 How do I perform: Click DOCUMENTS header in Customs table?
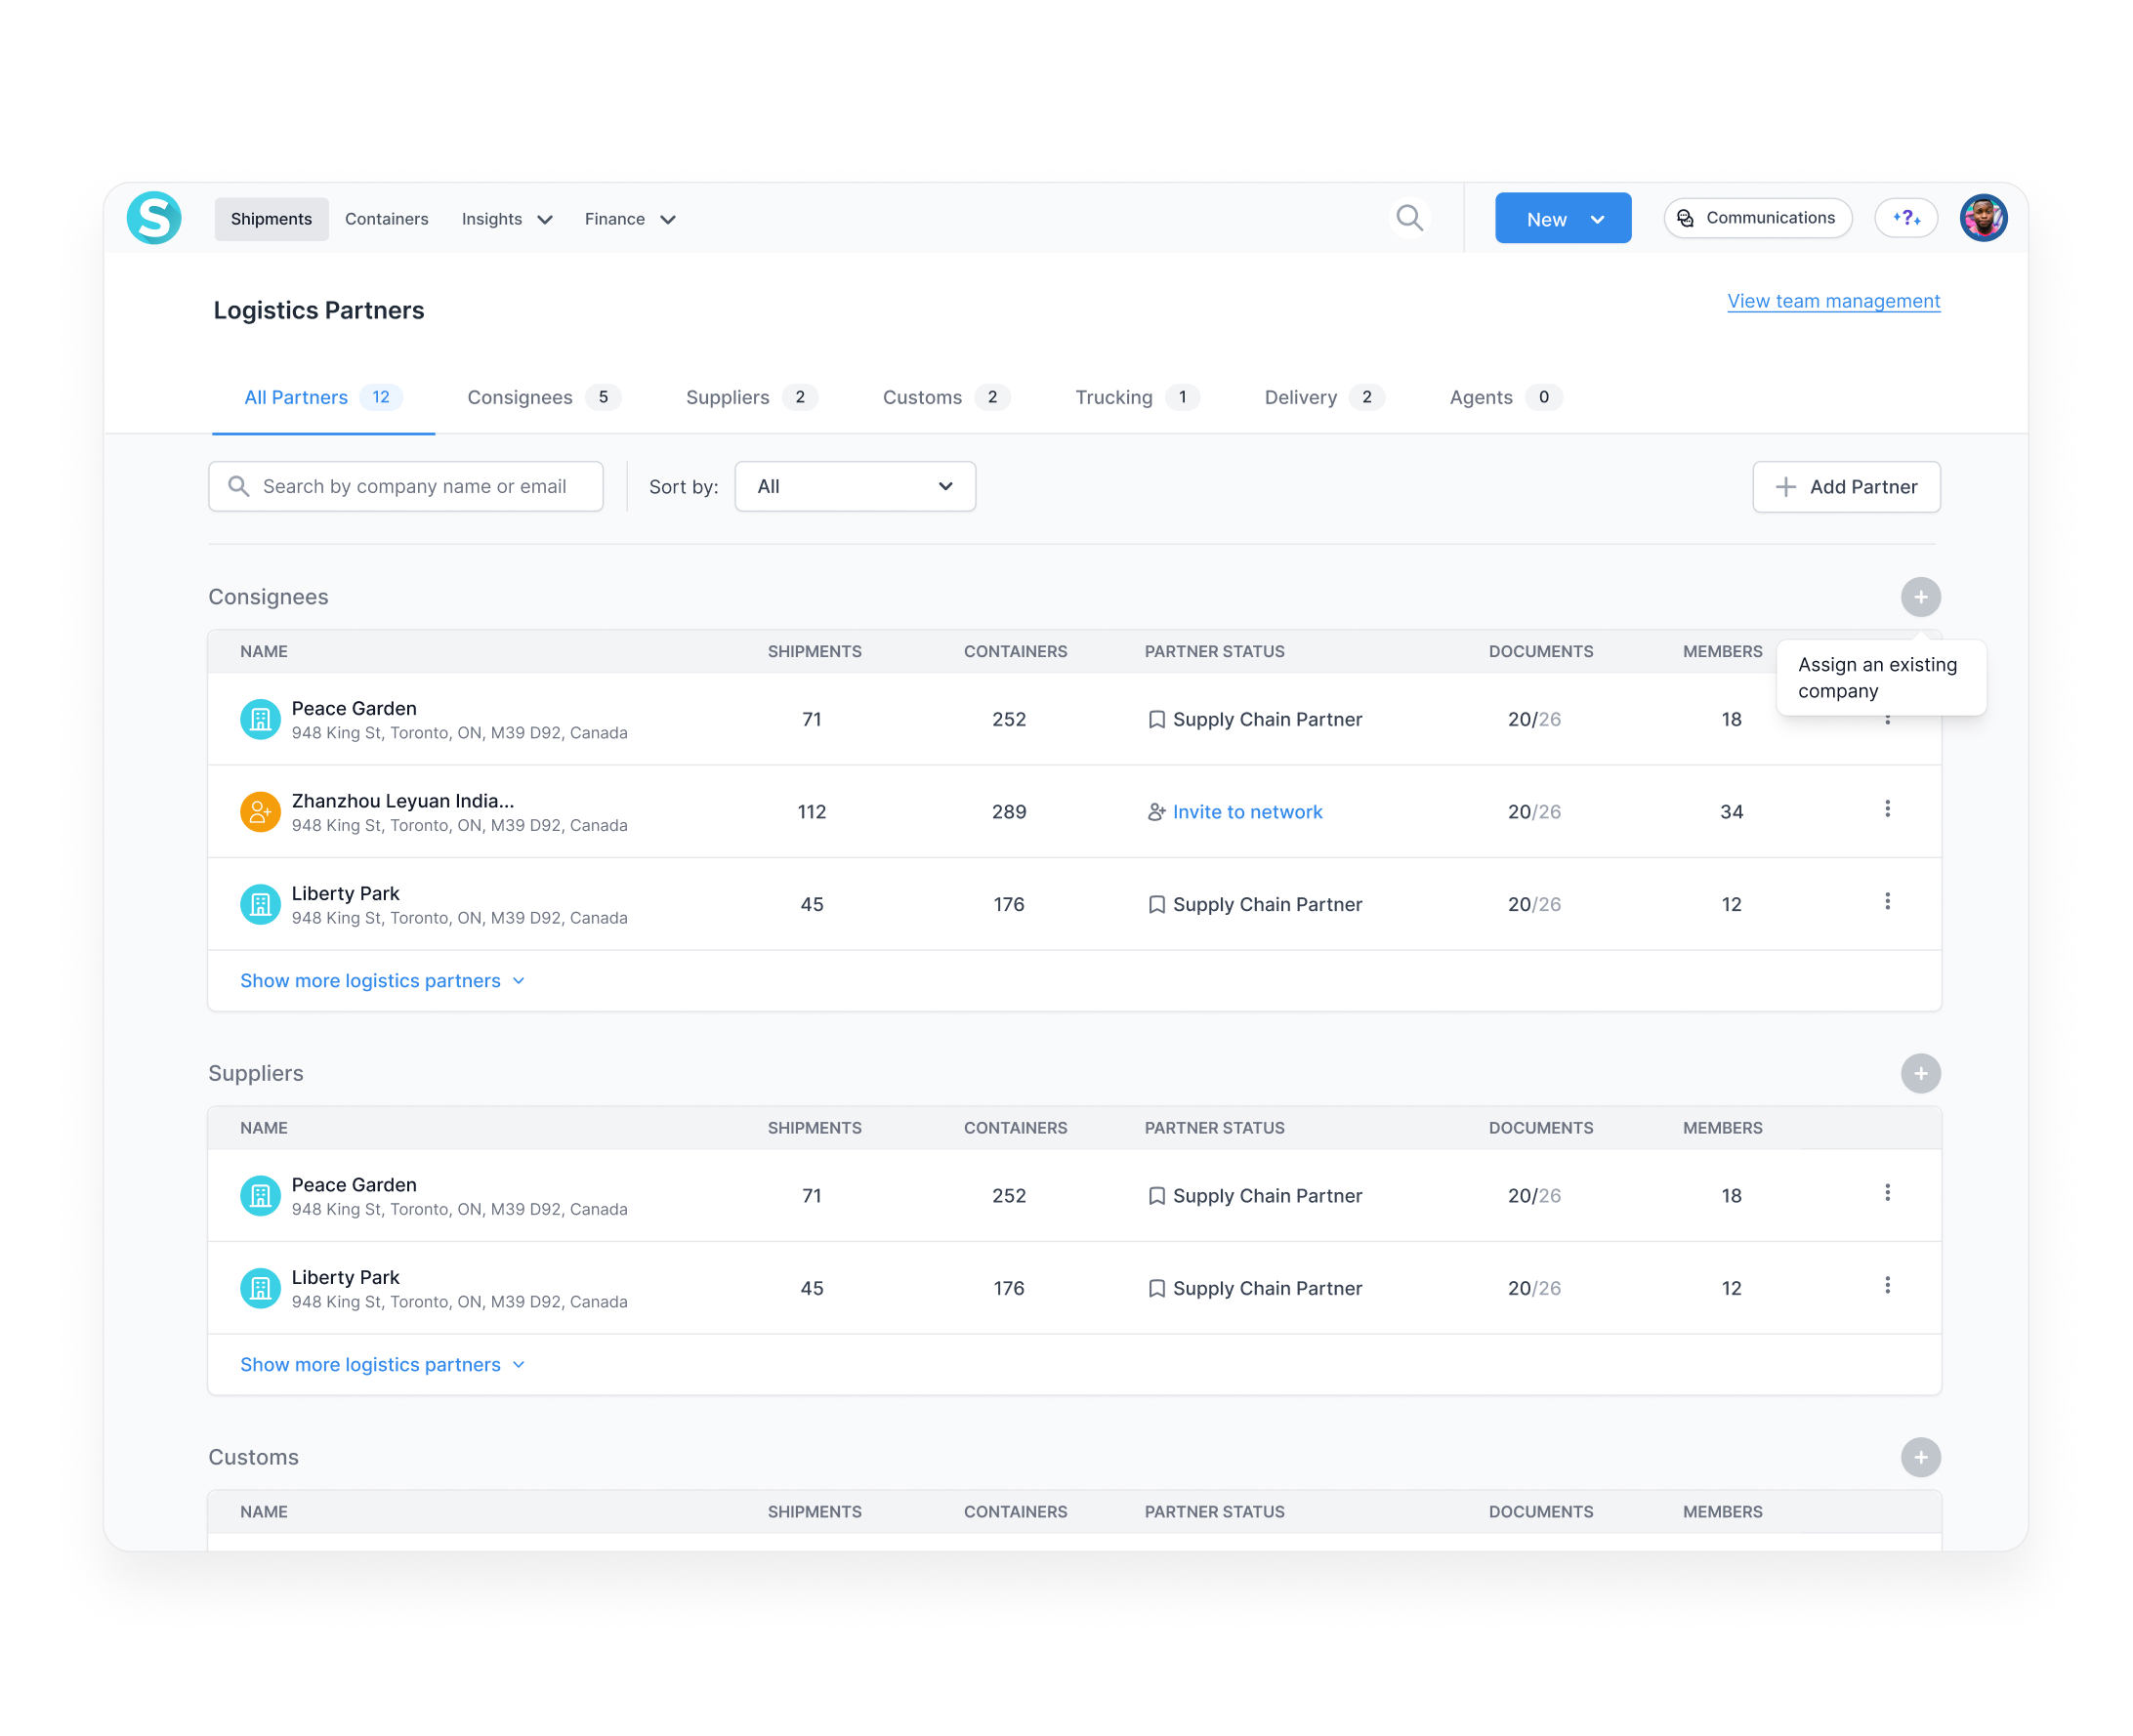click(x=1540, y=1512)
